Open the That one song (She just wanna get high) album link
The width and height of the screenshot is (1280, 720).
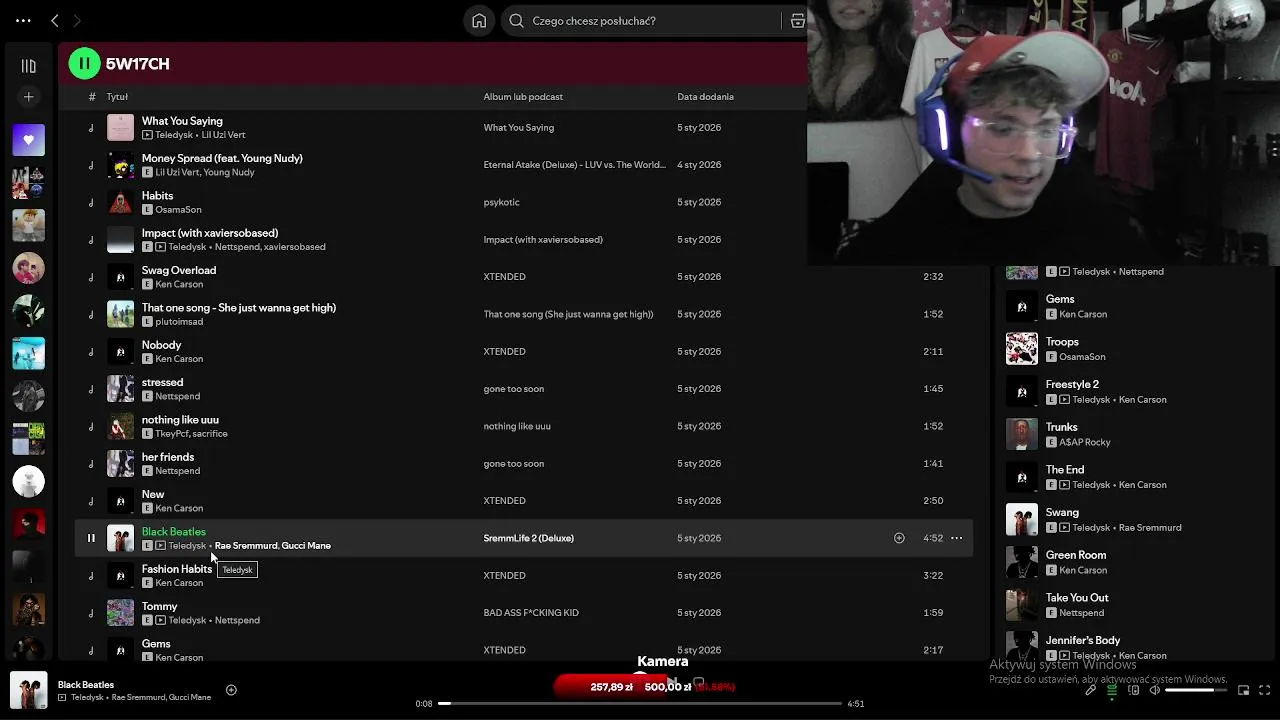tap(568, 314)
